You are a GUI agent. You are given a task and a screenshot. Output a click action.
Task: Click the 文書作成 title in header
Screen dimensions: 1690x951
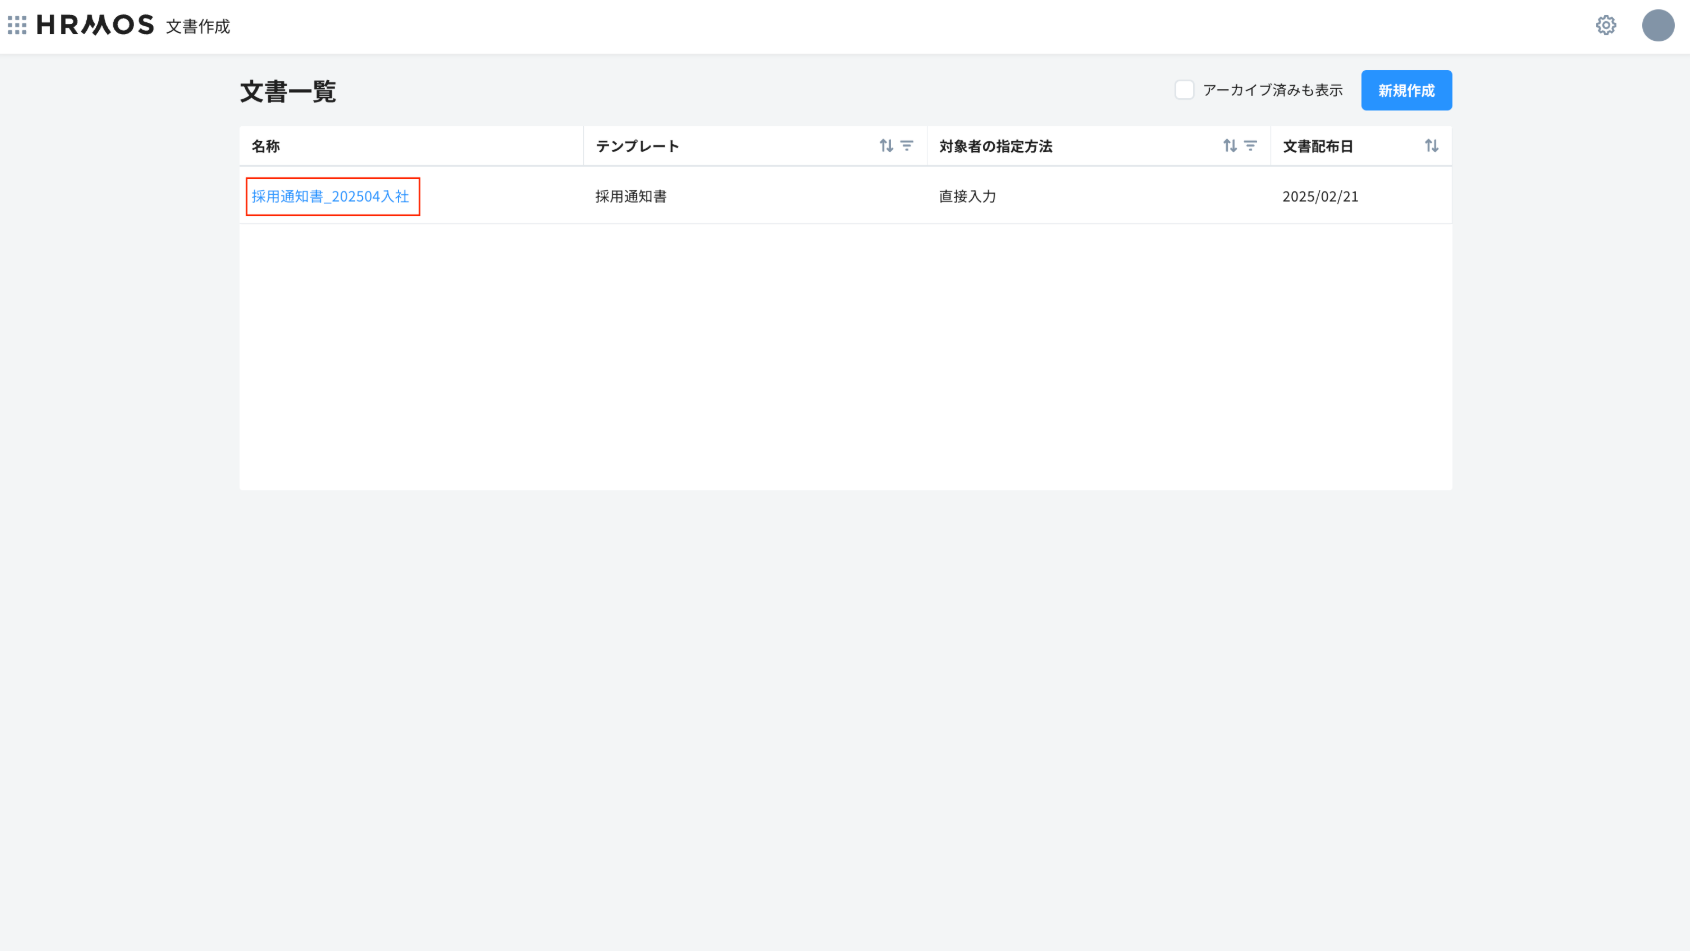pyautogui.click(x=198, y=26)
